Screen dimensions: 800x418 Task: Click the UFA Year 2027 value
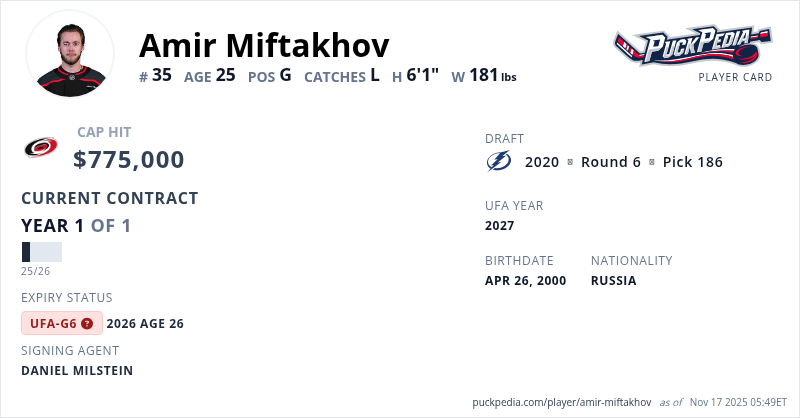tap(499, 226)
